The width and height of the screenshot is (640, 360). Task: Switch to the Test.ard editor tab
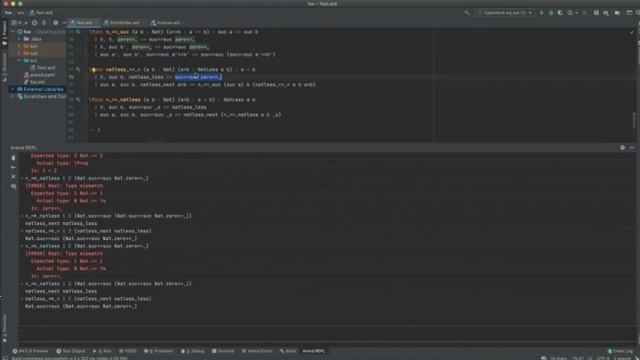click(84, 23)
